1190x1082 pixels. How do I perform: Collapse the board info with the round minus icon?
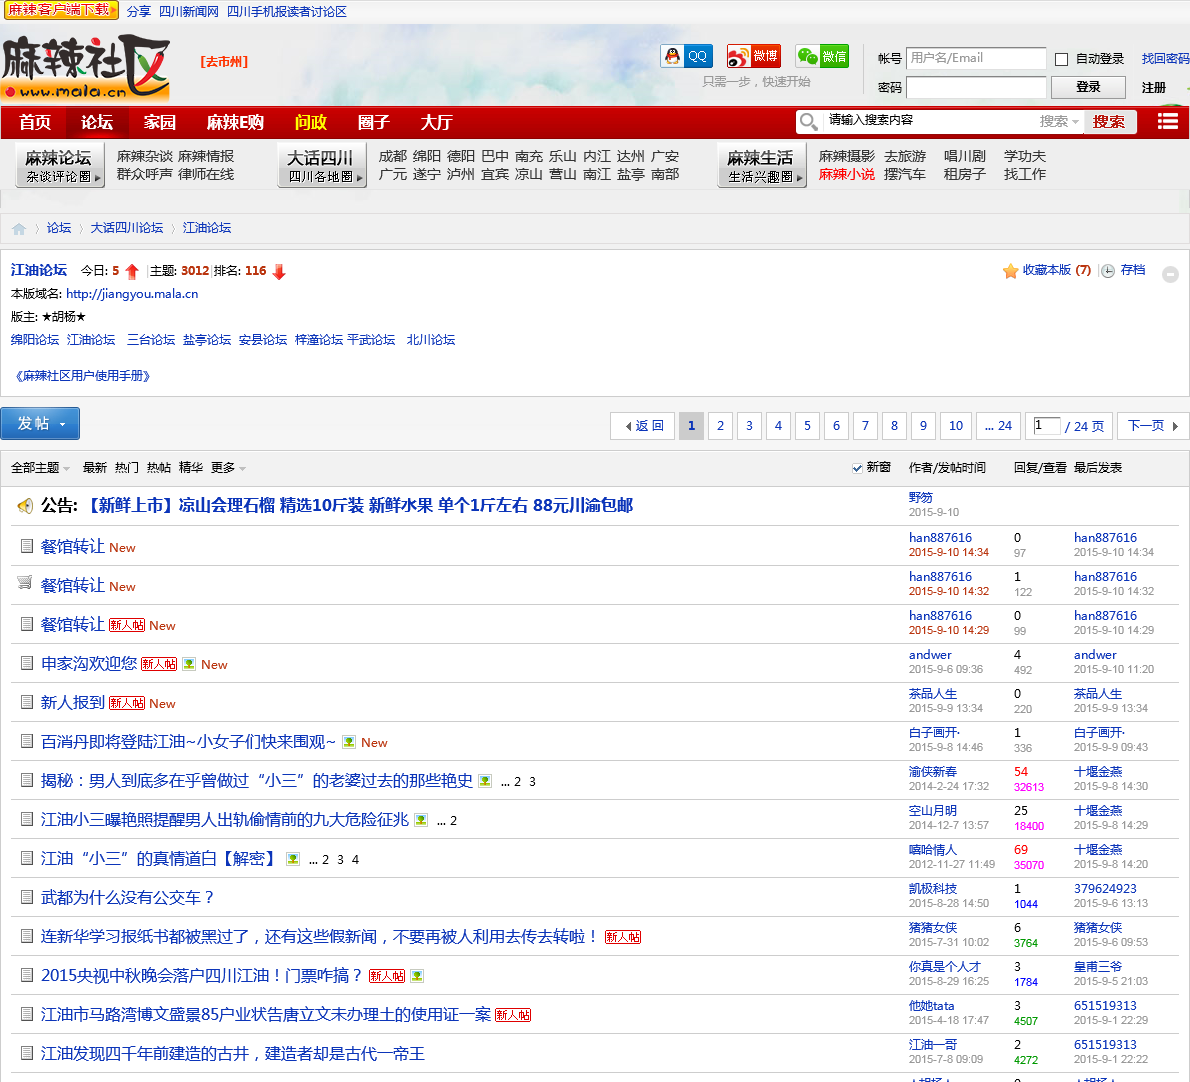click(x=1170, y=275)
